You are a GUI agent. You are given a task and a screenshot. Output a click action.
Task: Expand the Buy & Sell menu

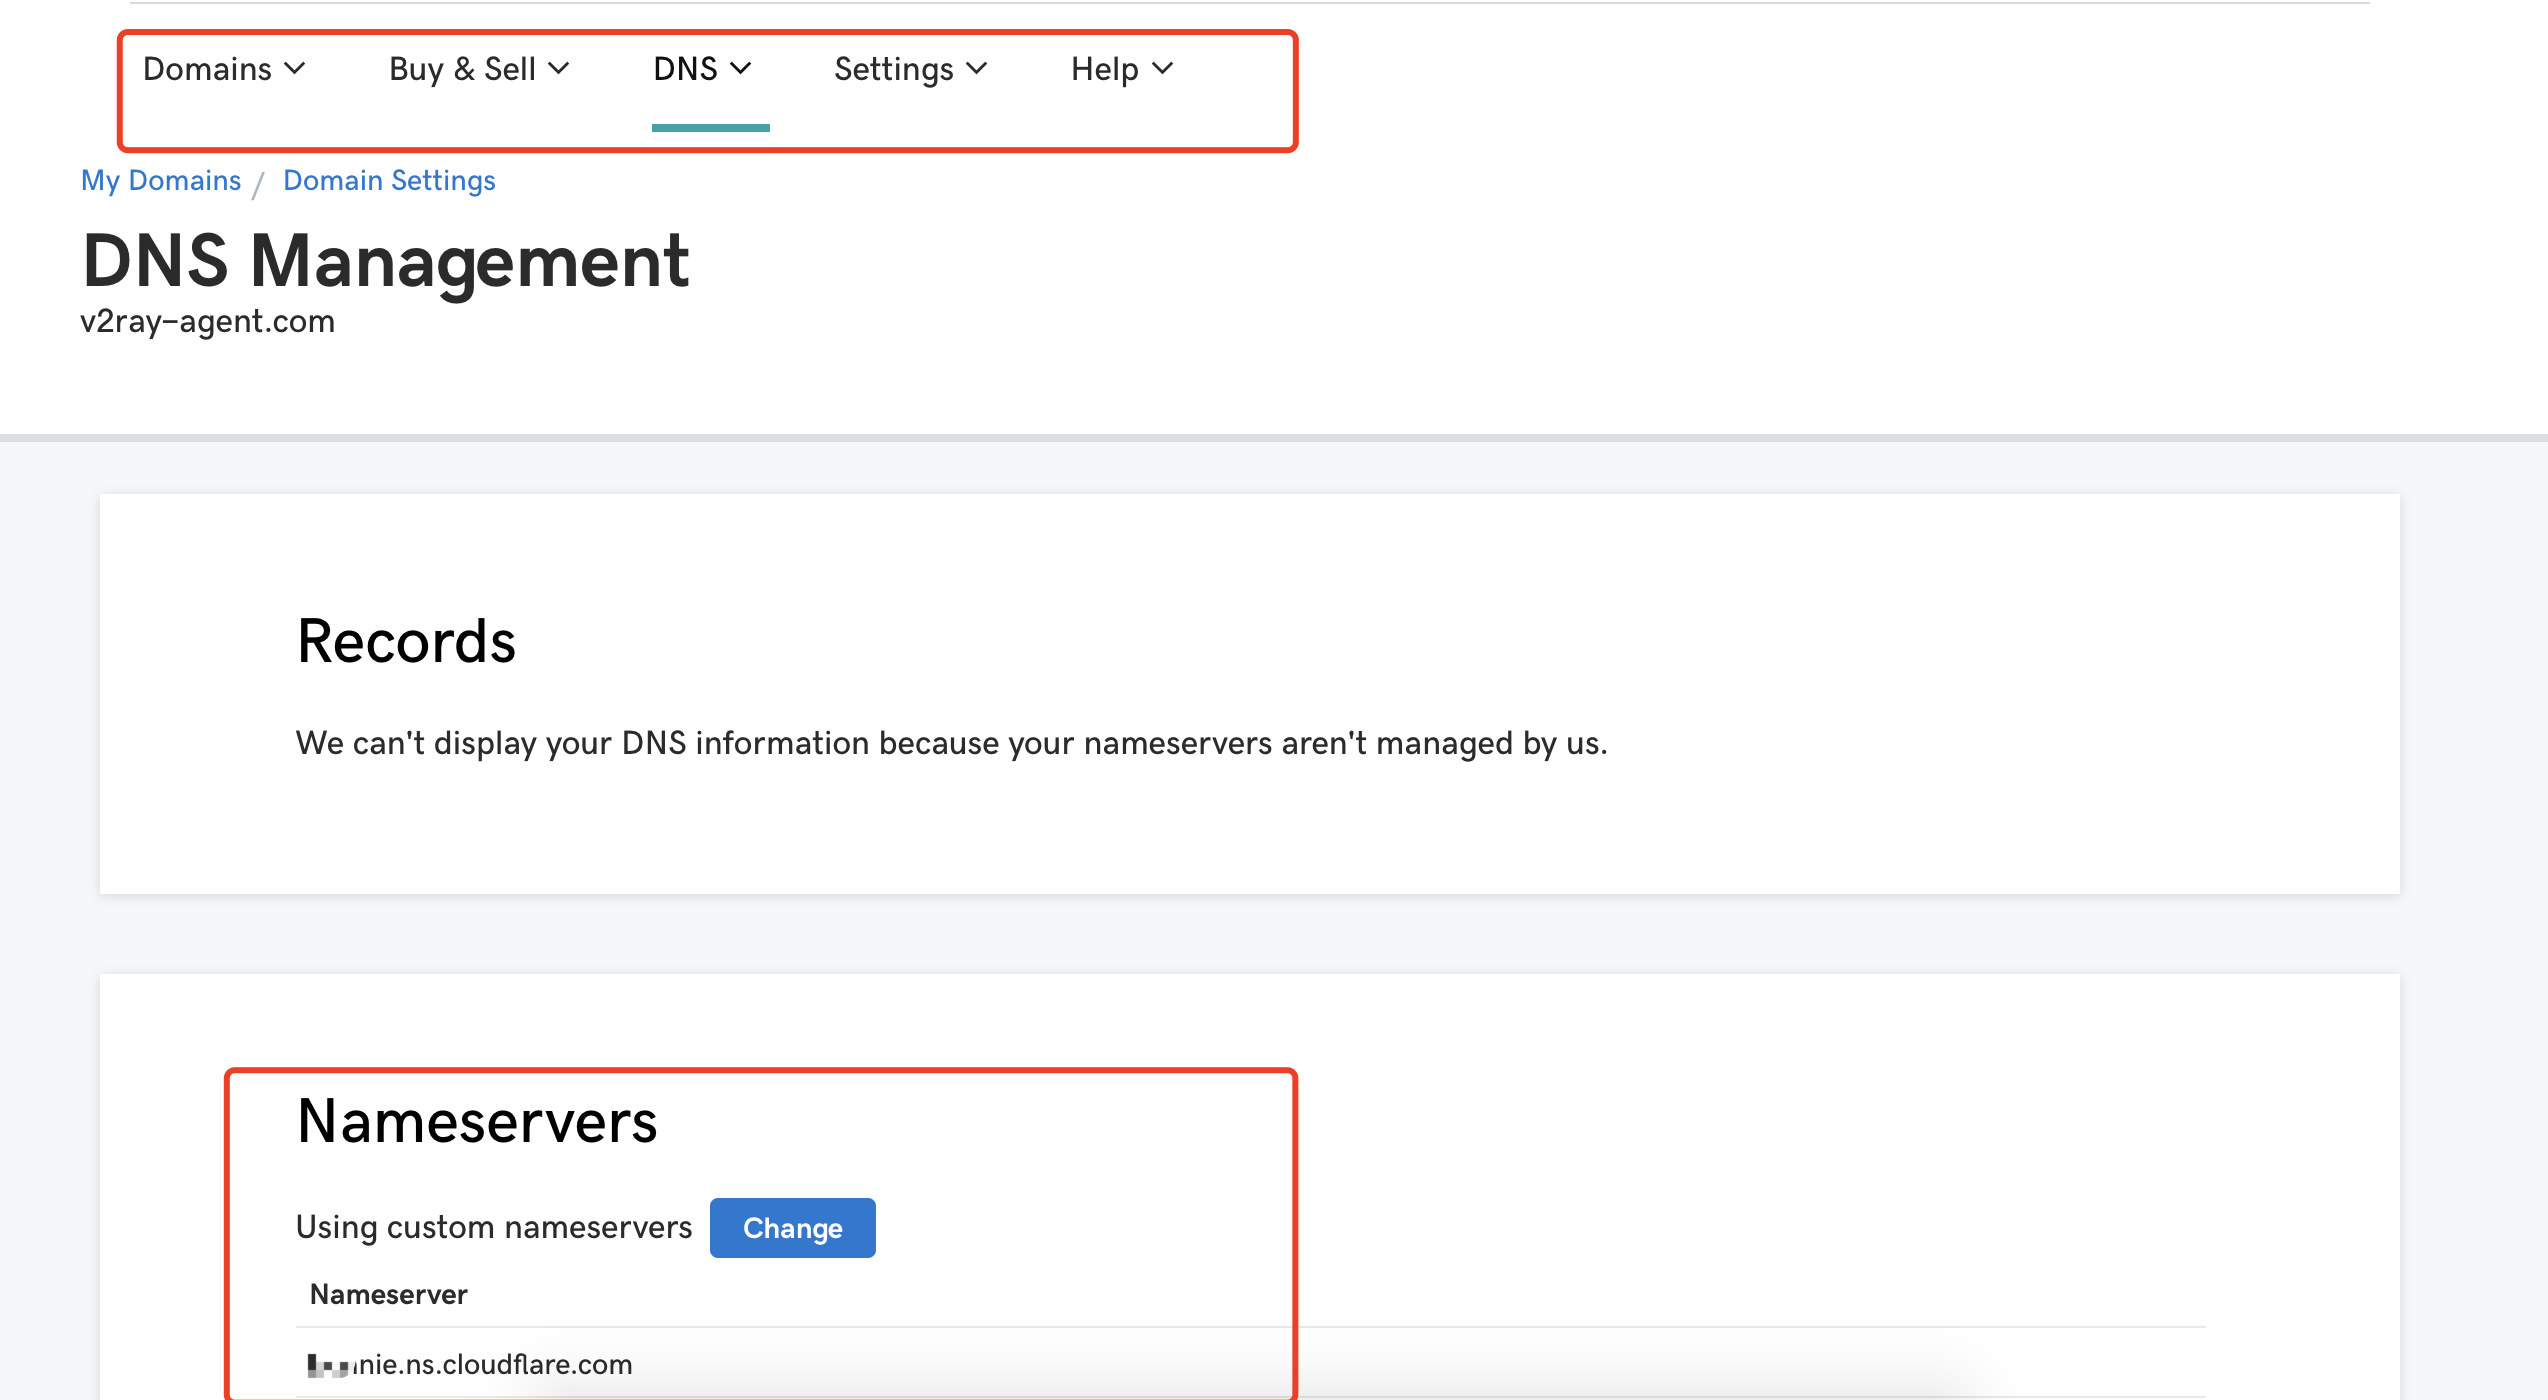point(463,69)
